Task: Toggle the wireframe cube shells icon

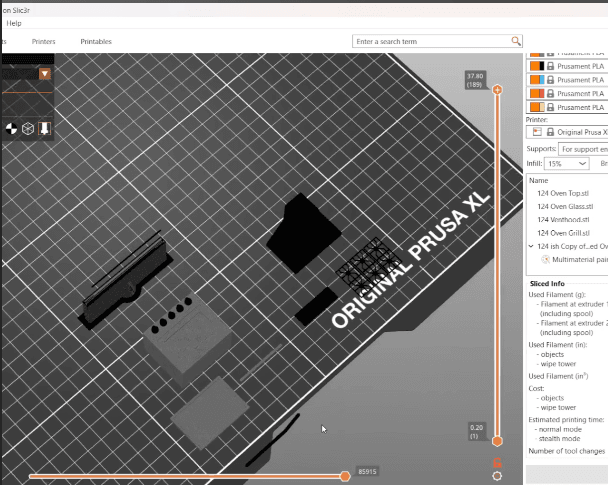Action: pos(28,129)
